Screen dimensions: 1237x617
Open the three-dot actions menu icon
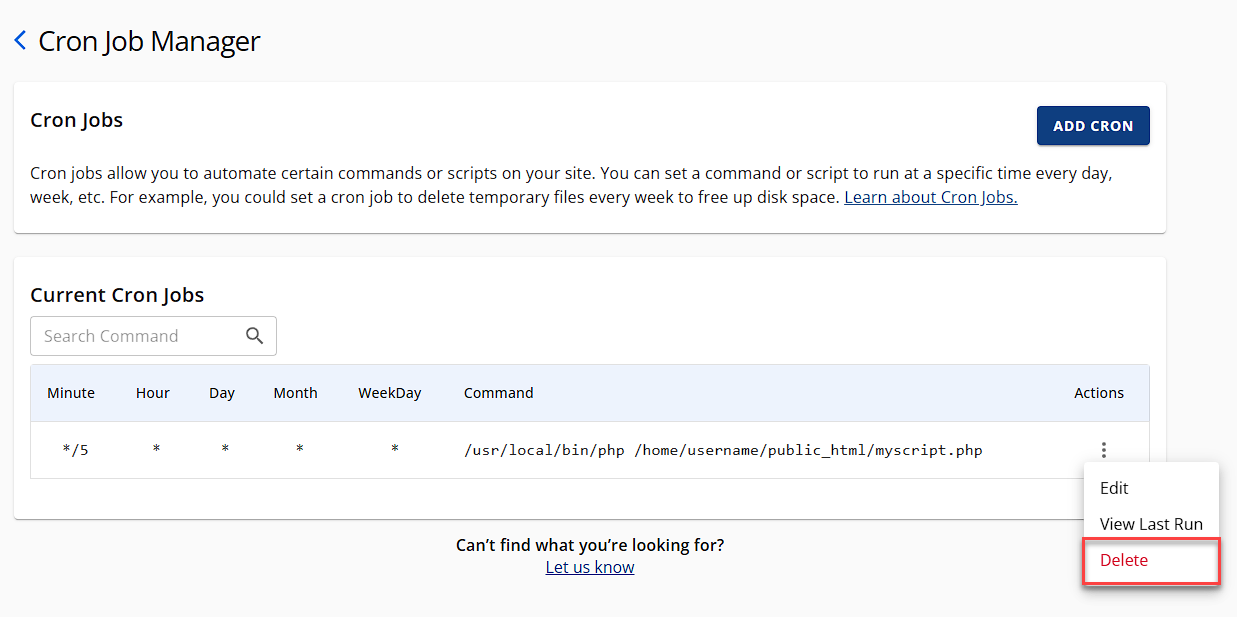1103,450
